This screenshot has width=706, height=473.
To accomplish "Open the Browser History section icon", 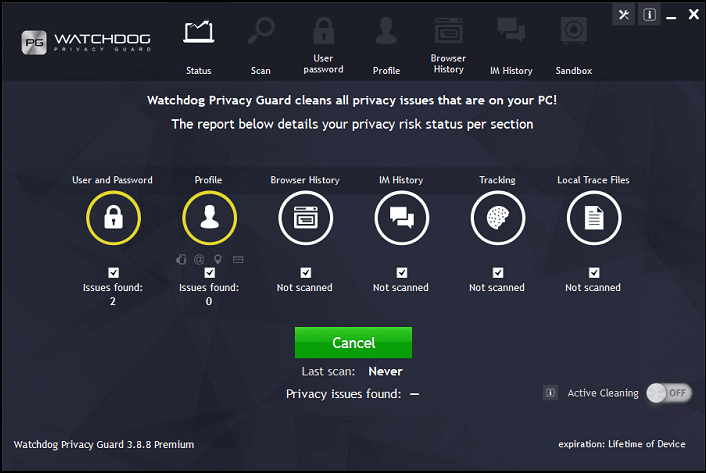I will [305, 219].
